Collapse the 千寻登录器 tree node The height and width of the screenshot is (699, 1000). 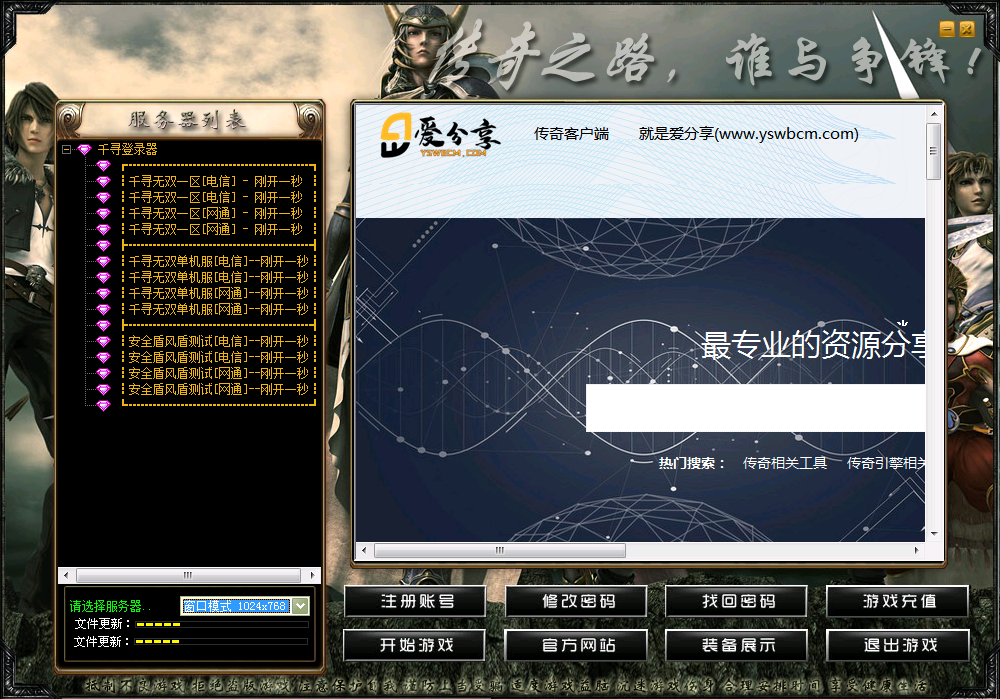[x=66, y=150]
